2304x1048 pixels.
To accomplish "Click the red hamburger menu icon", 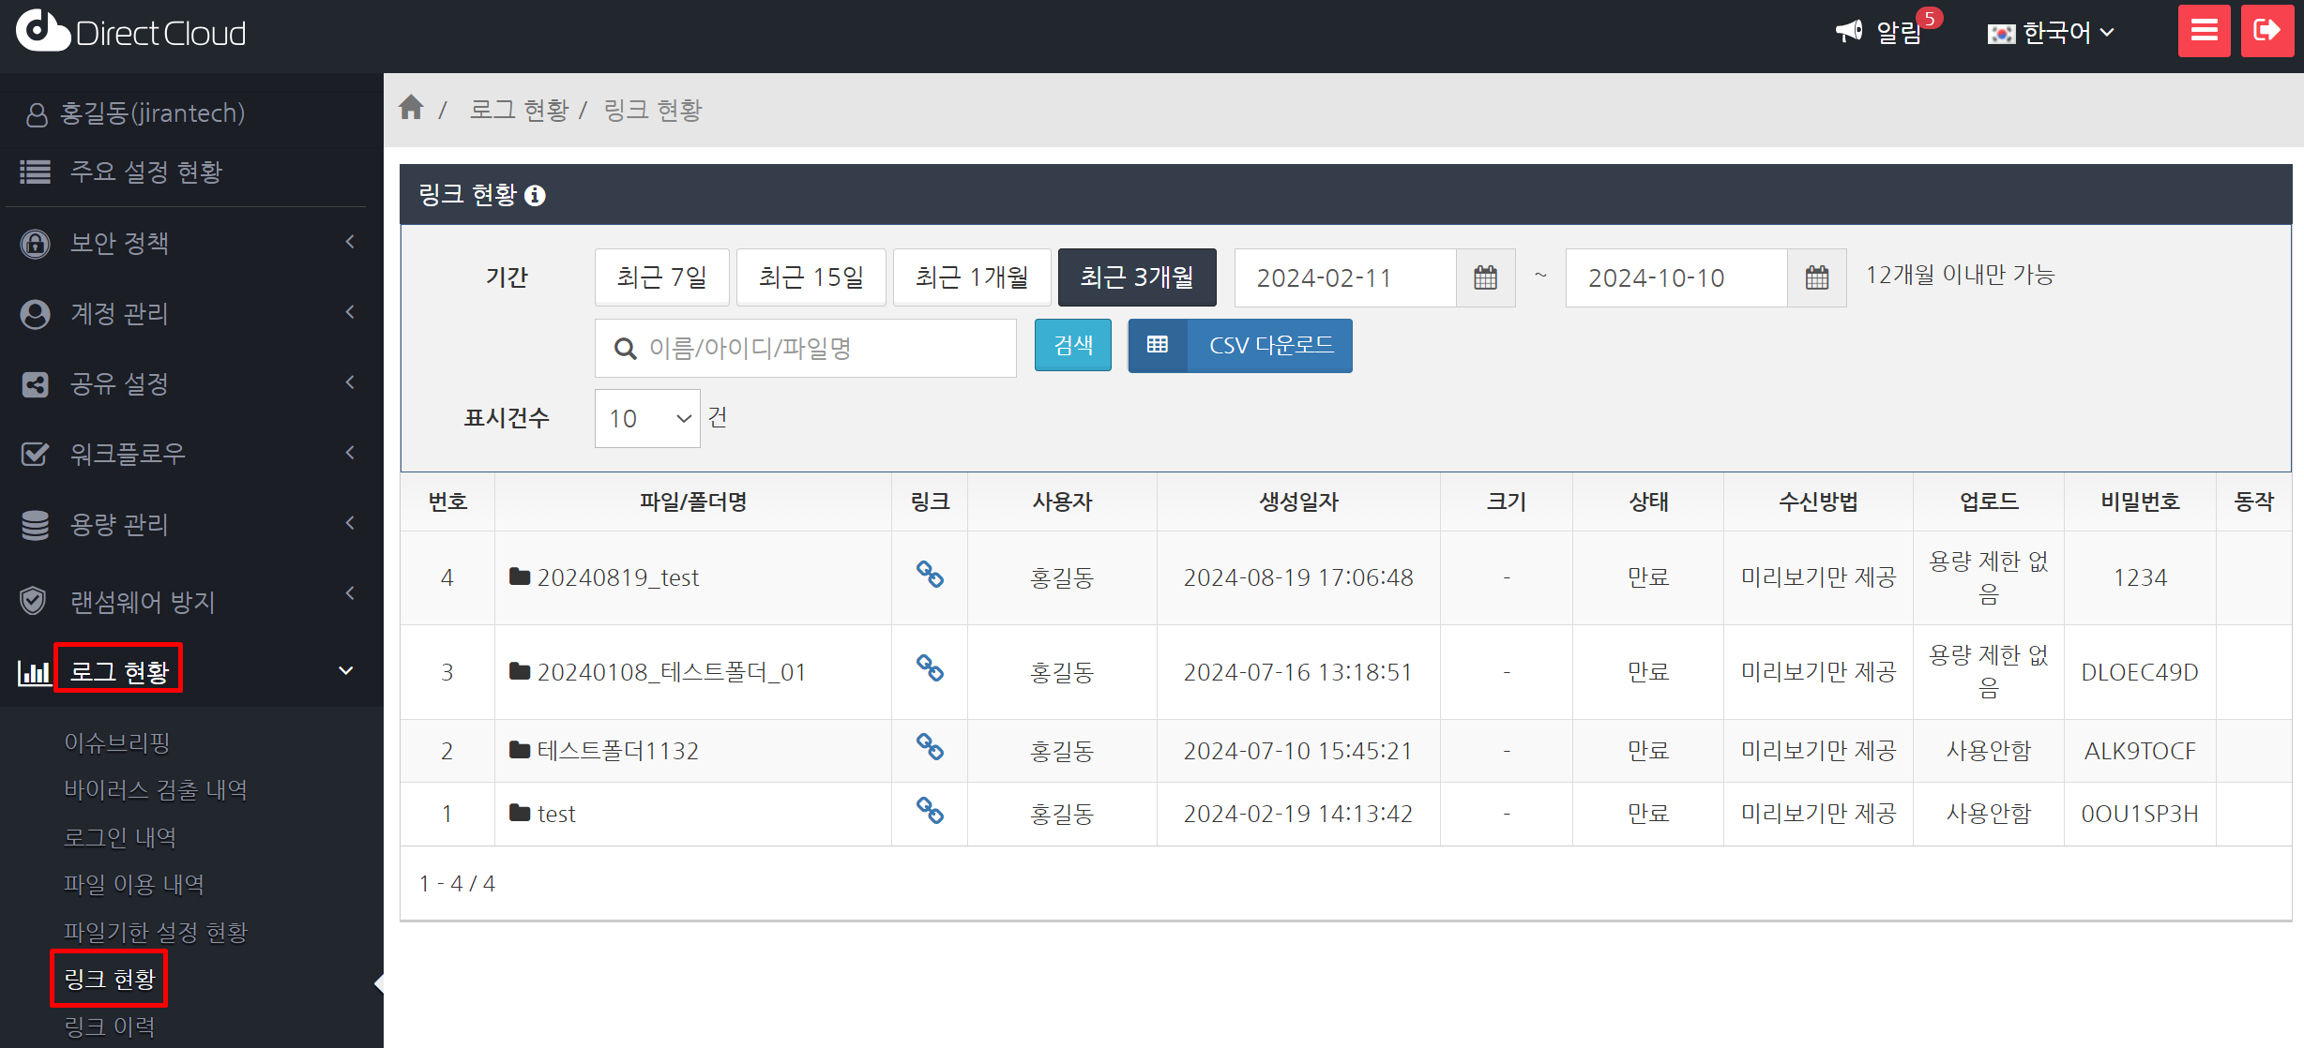I will point(2204,31).
